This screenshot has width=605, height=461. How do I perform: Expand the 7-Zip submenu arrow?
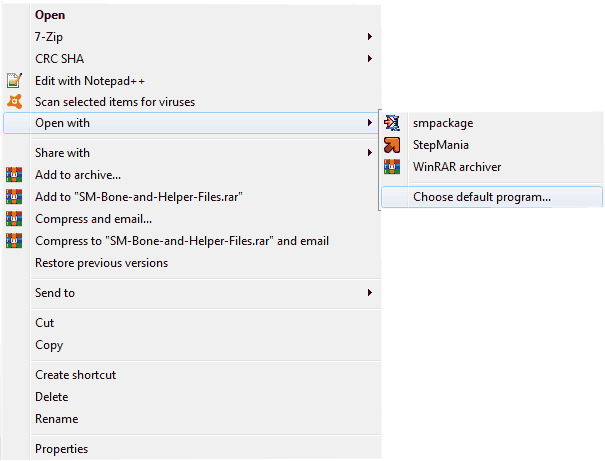370,37
